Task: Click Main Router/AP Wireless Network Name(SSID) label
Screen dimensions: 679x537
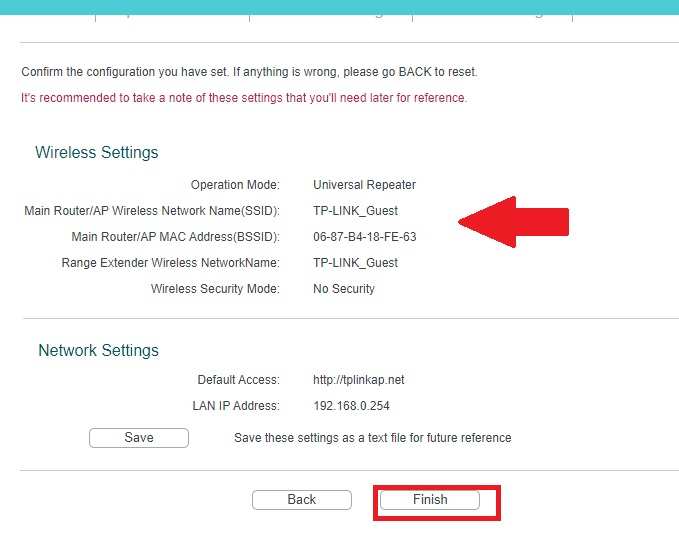Action: pos(152,211)
